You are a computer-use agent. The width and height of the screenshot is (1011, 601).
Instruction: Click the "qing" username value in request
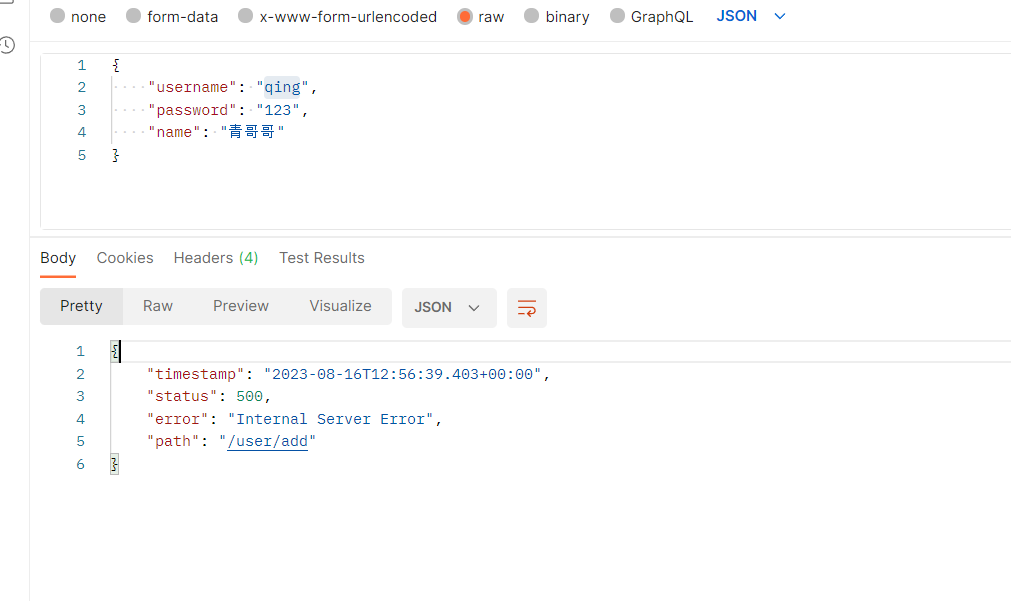[282, 87]
